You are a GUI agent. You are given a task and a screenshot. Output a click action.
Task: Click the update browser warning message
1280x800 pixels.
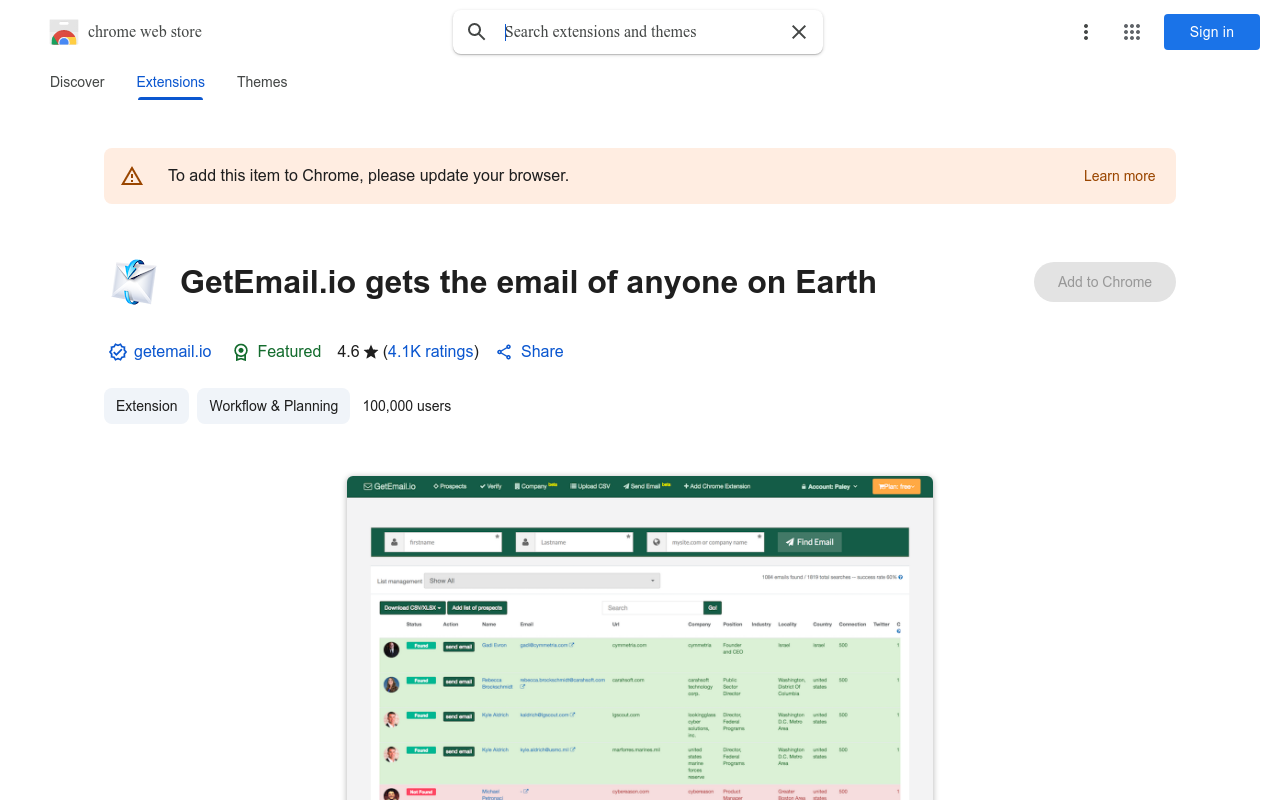point(368,176)
